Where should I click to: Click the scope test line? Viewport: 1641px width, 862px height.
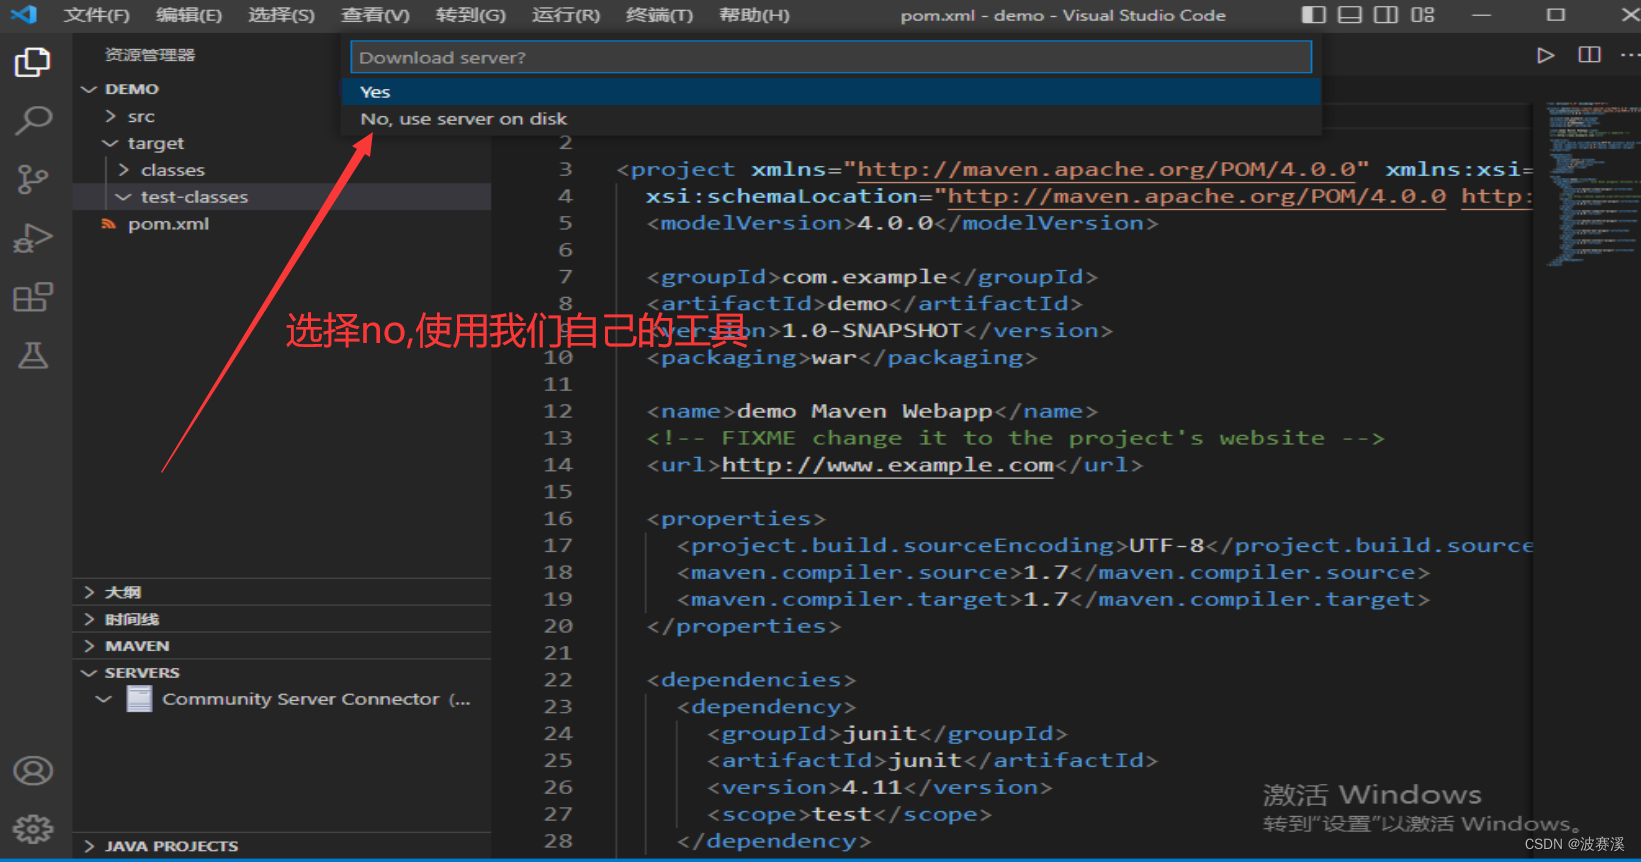849,815
